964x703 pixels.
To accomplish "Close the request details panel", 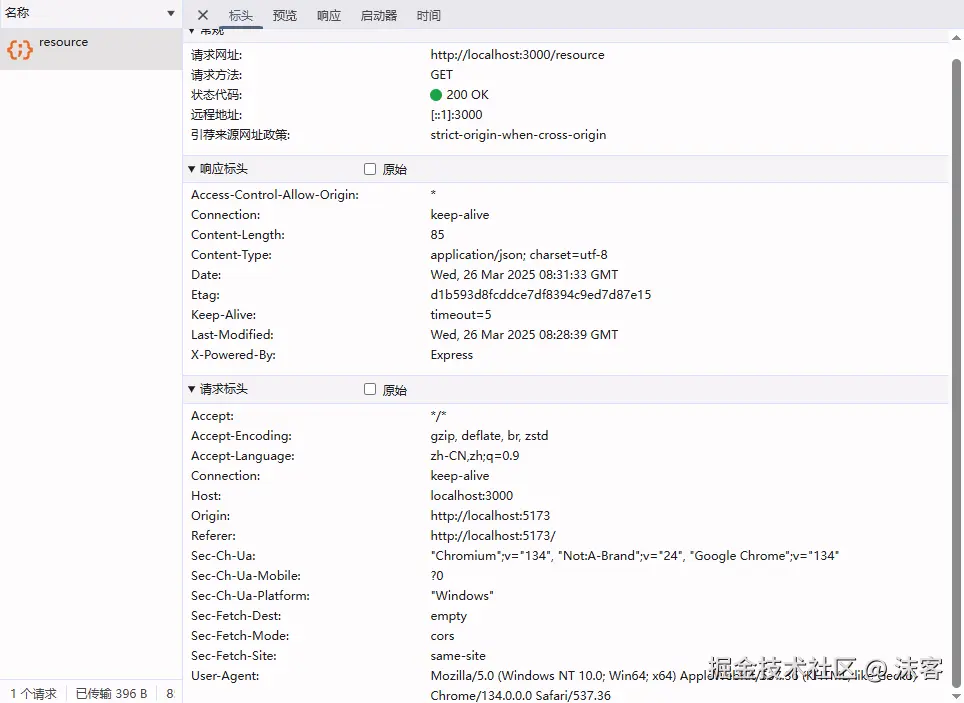I will [x=203, y=15].
